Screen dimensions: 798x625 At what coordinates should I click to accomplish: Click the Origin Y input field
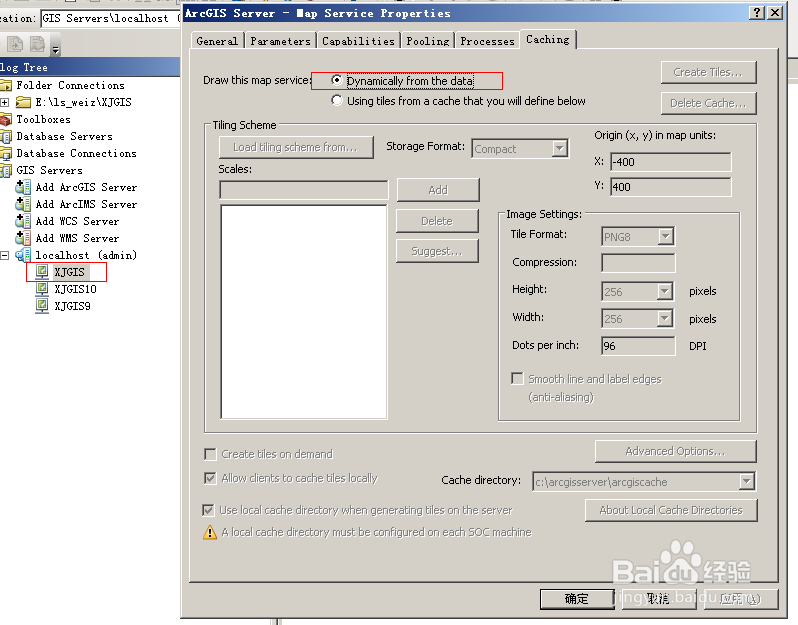coord(671,187)
